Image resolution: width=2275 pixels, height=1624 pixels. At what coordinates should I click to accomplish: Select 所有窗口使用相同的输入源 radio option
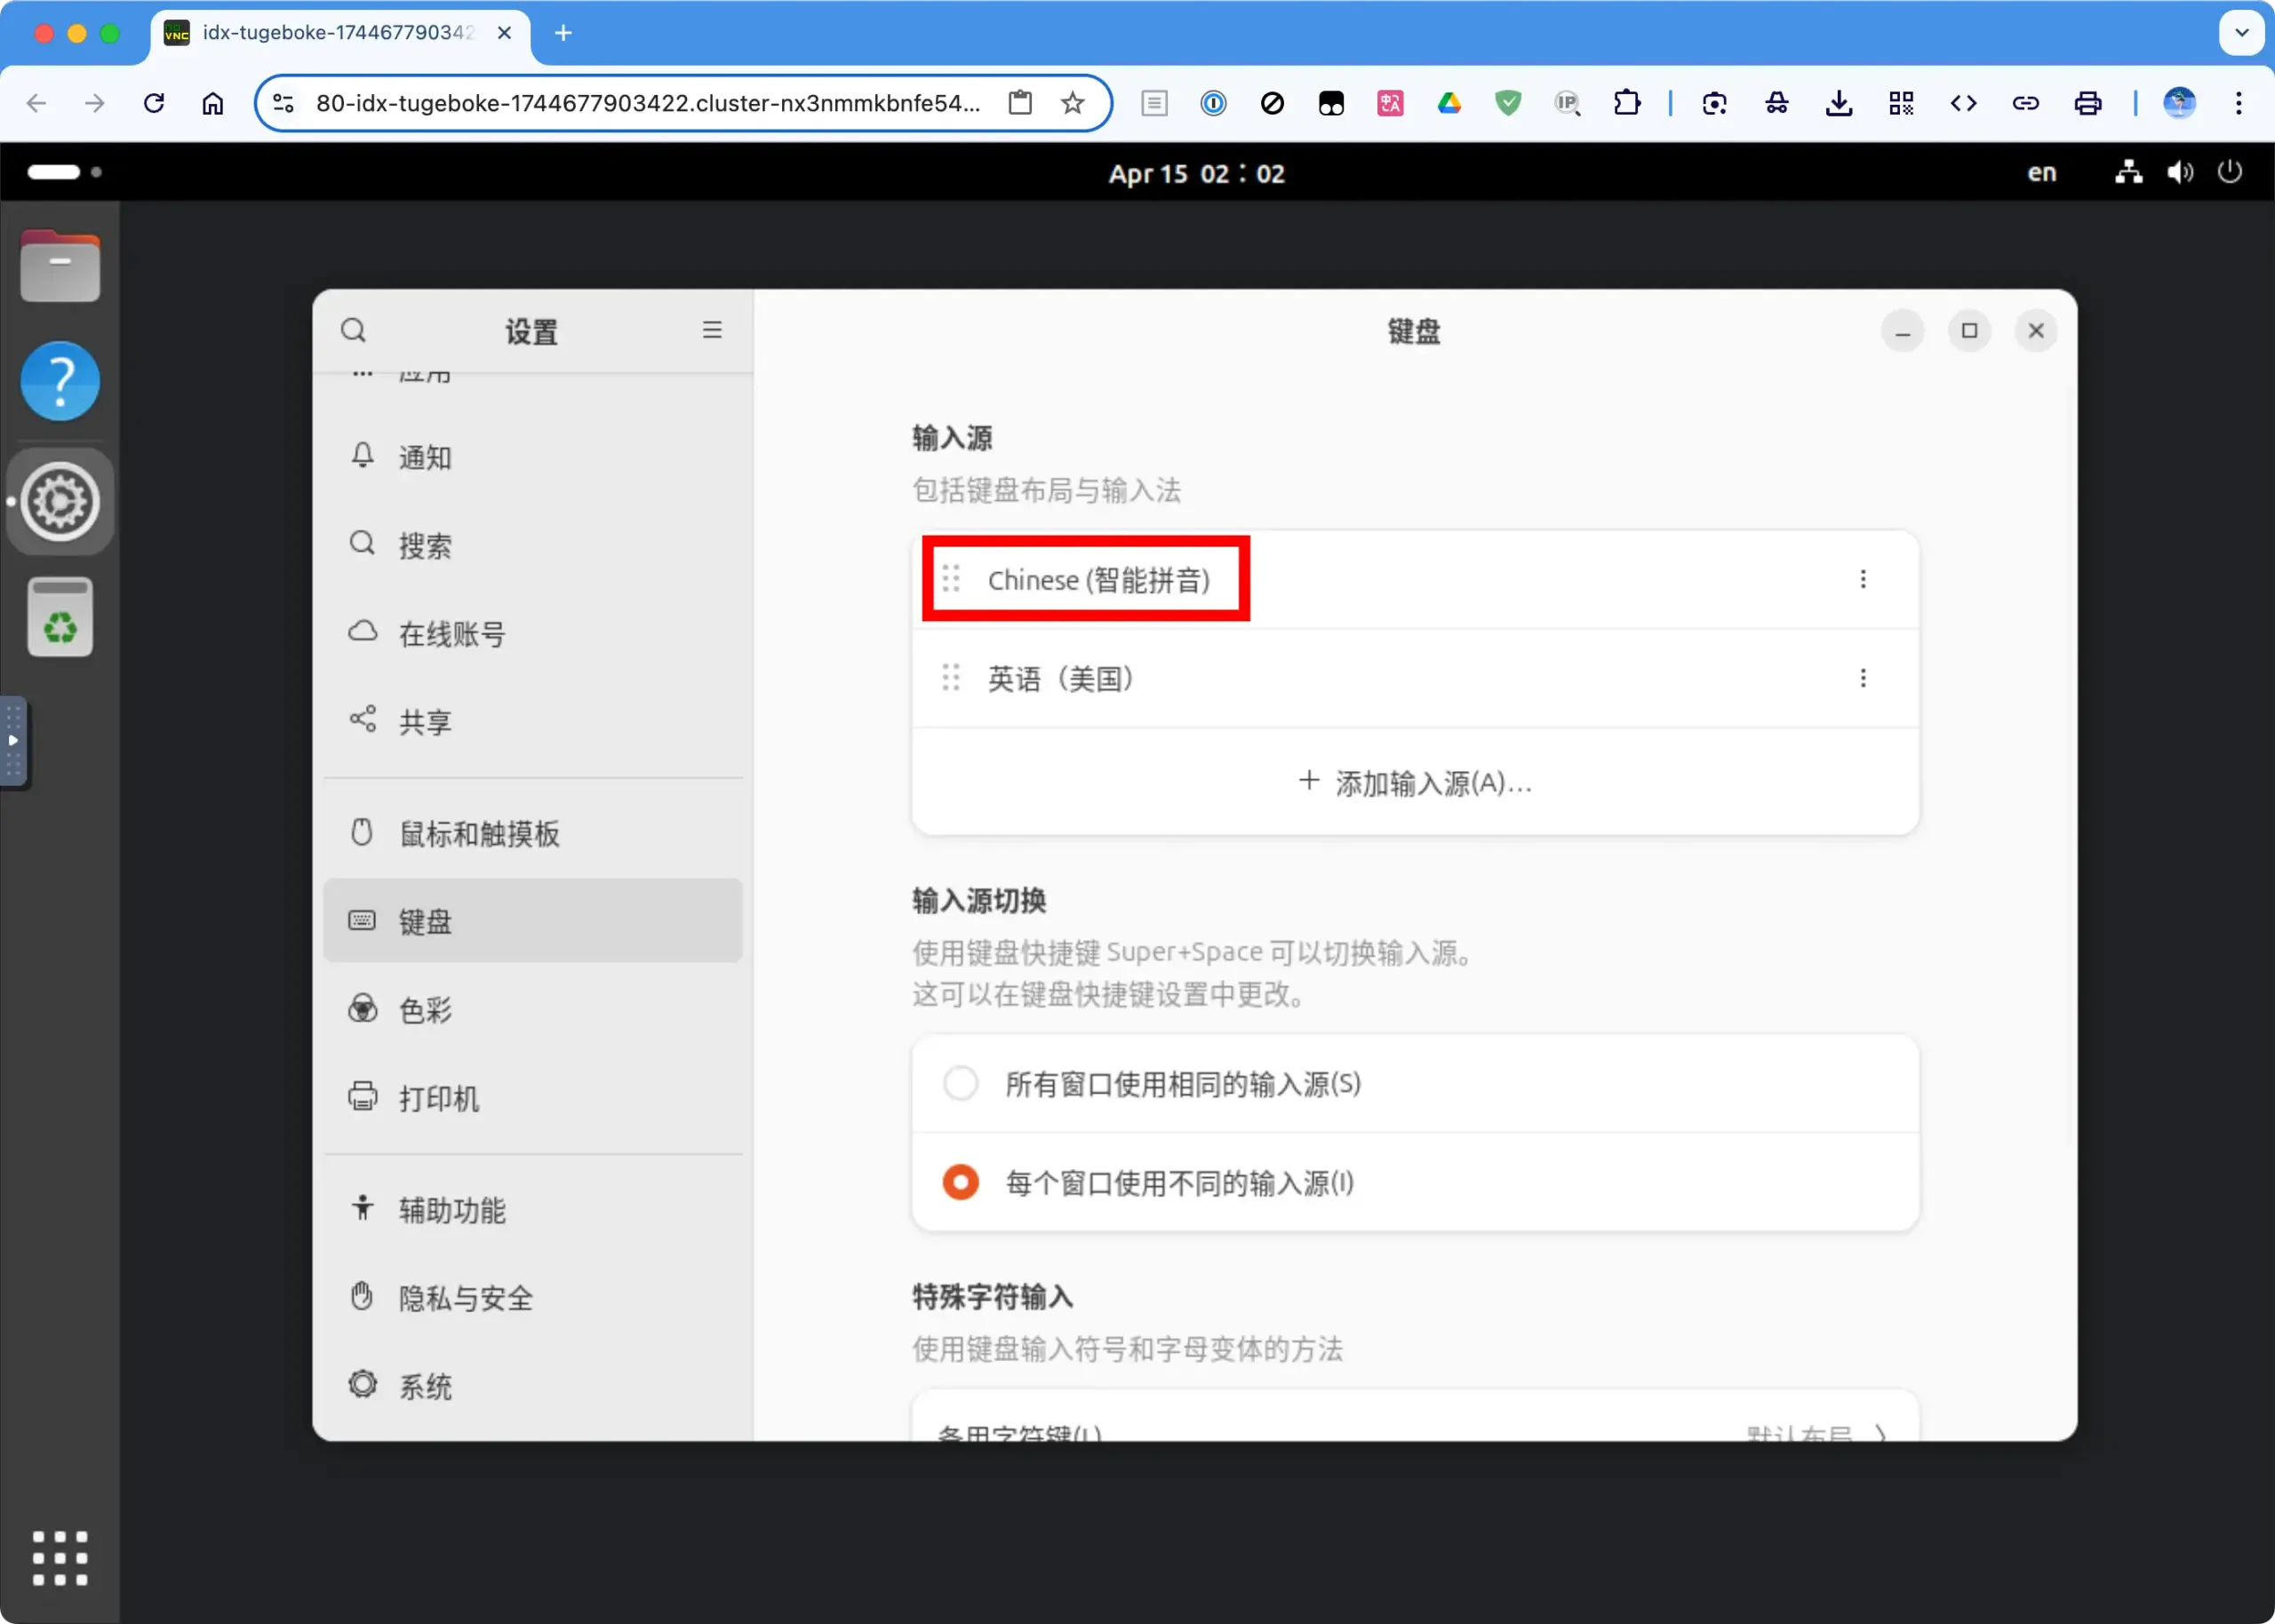(x=961, y=1083)
